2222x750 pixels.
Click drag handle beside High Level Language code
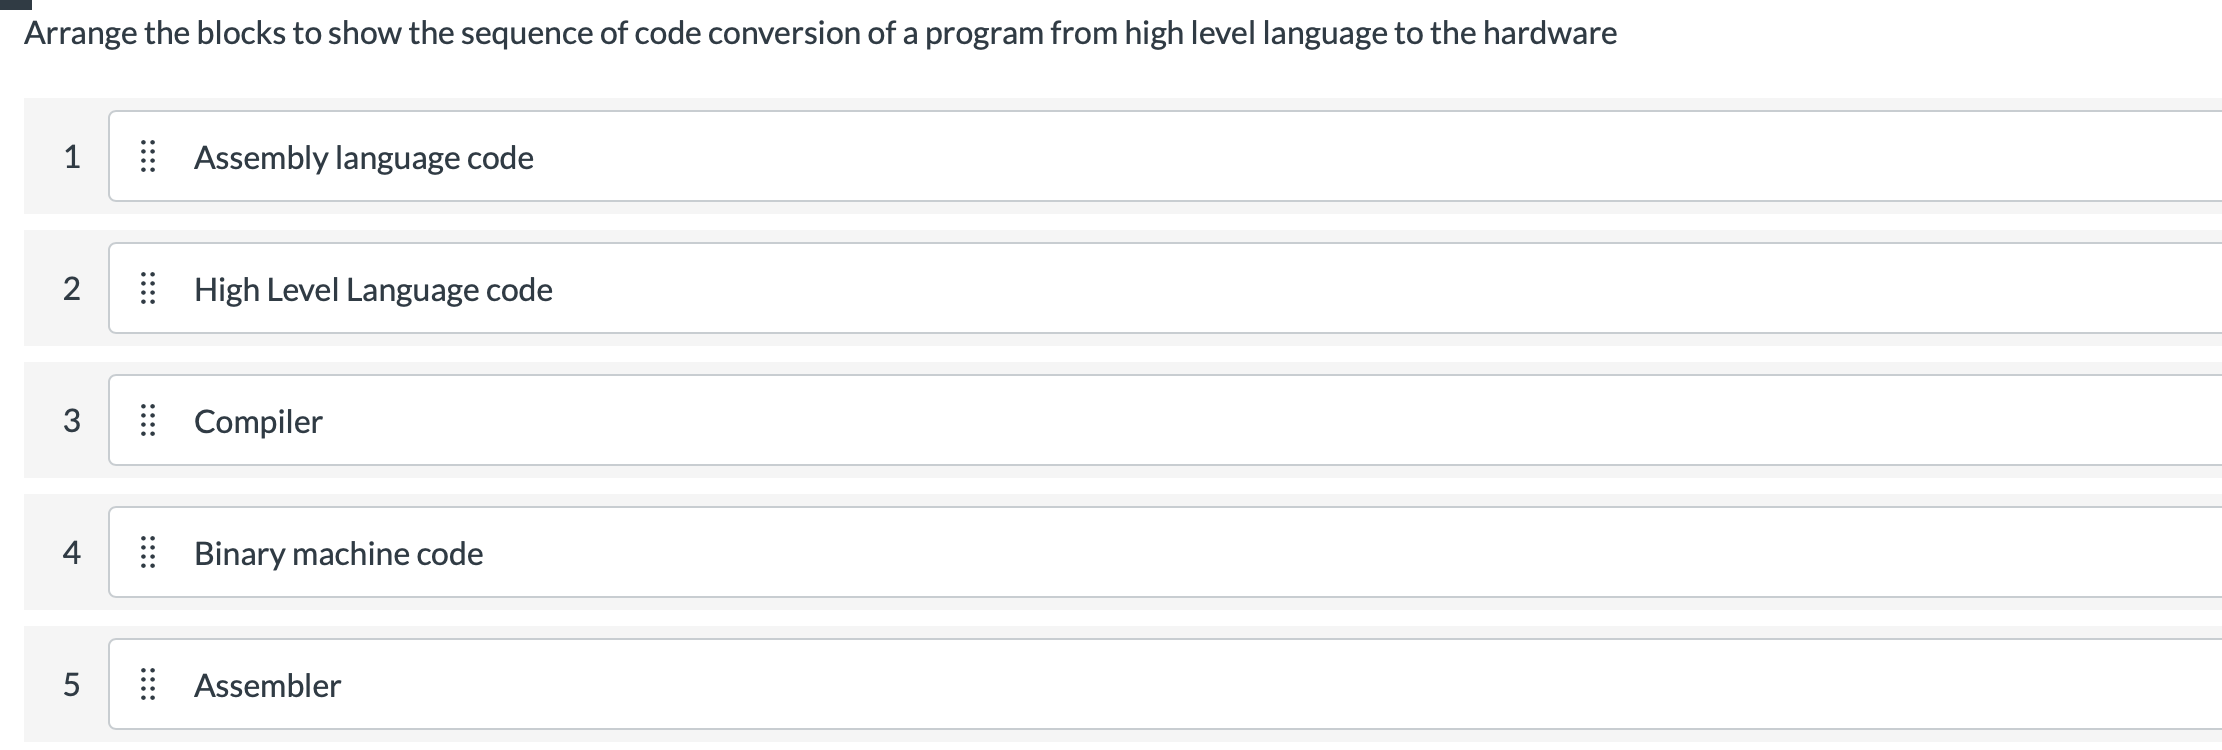click(x=147, y=289)
